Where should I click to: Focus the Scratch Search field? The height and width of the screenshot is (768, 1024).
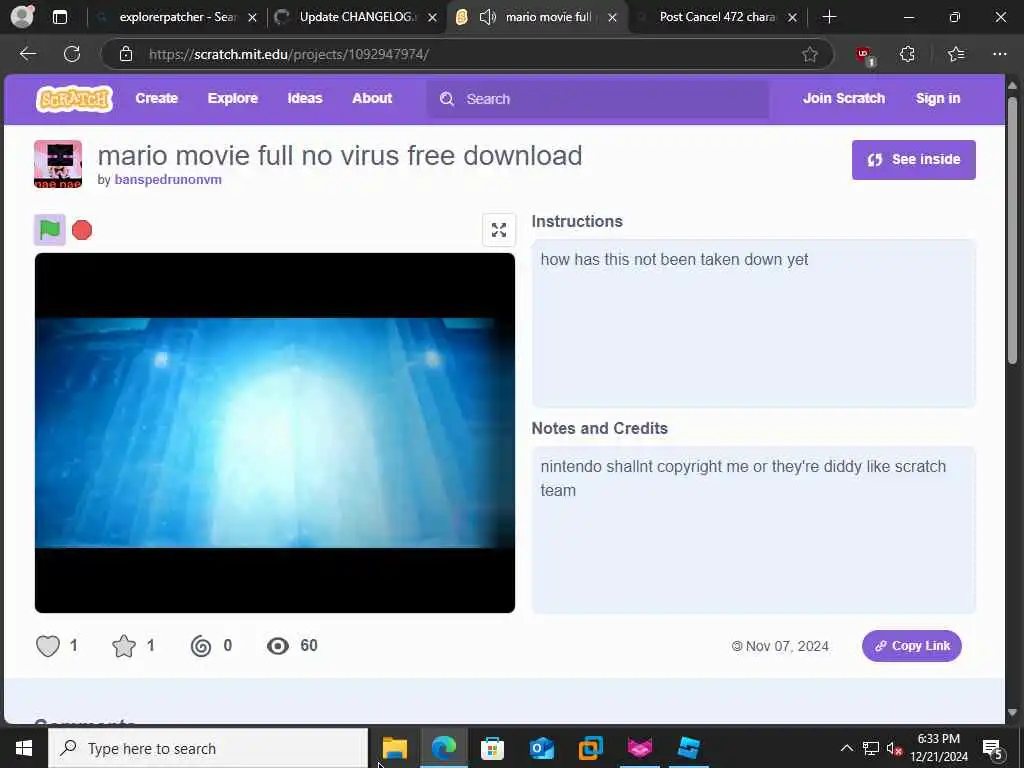598,99
